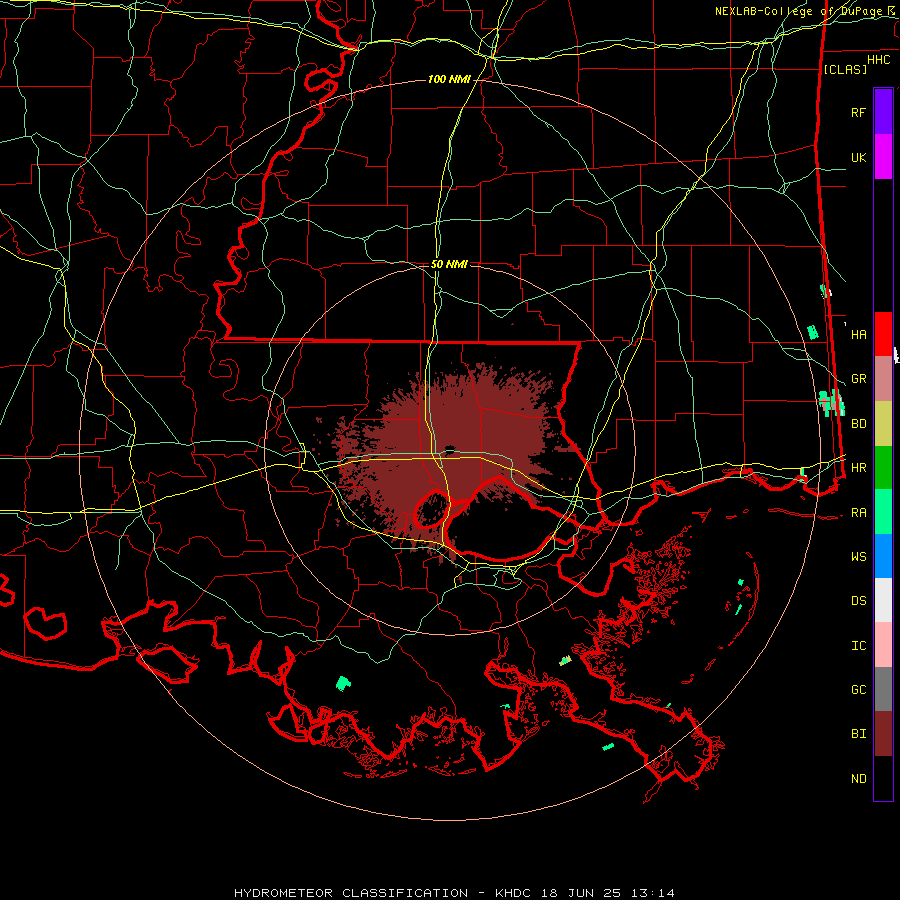Click the [CLAS] units label
This screenshot has height=900, width=900.
(845, 69)
